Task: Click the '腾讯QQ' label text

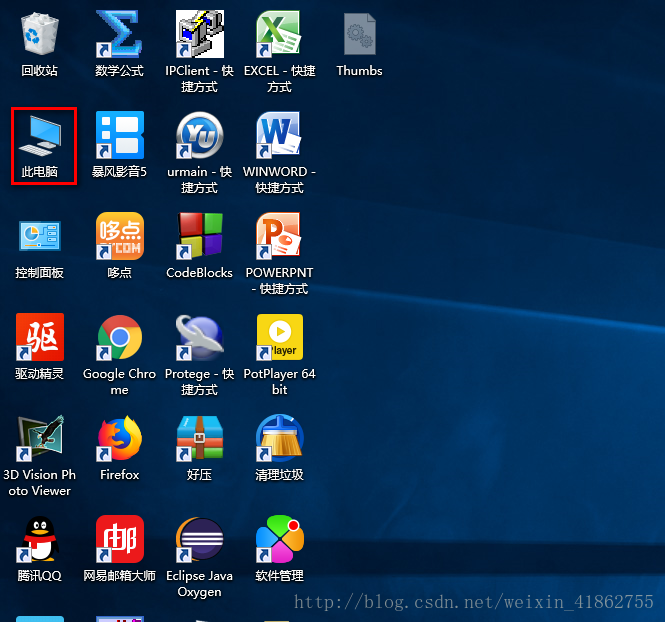Action: [39, 576]
